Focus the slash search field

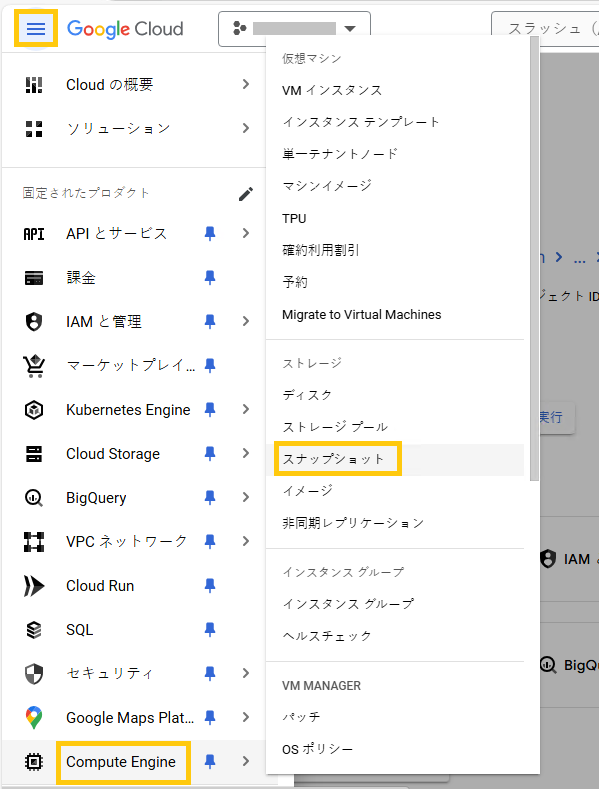tap(546, 29)
